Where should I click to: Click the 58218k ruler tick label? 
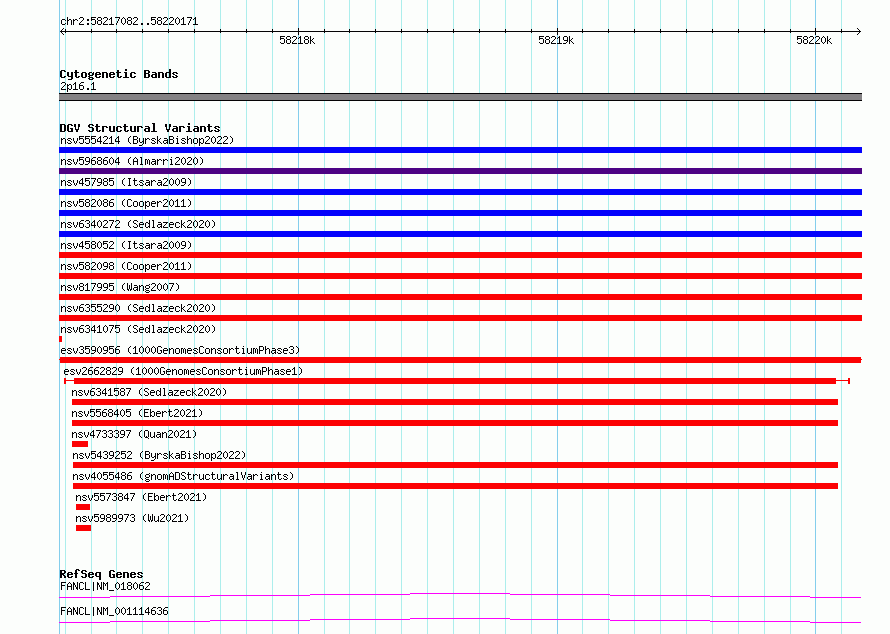coord(297,40)
